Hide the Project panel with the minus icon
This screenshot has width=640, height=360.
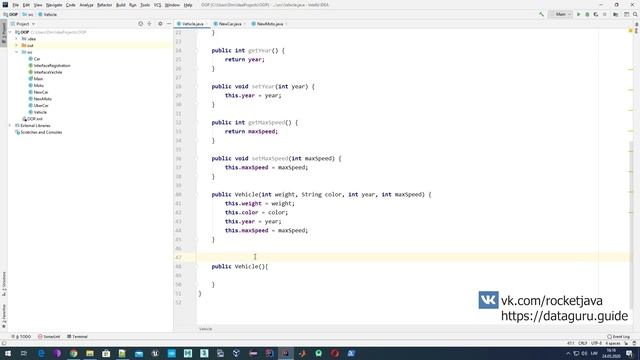(169, 24)
